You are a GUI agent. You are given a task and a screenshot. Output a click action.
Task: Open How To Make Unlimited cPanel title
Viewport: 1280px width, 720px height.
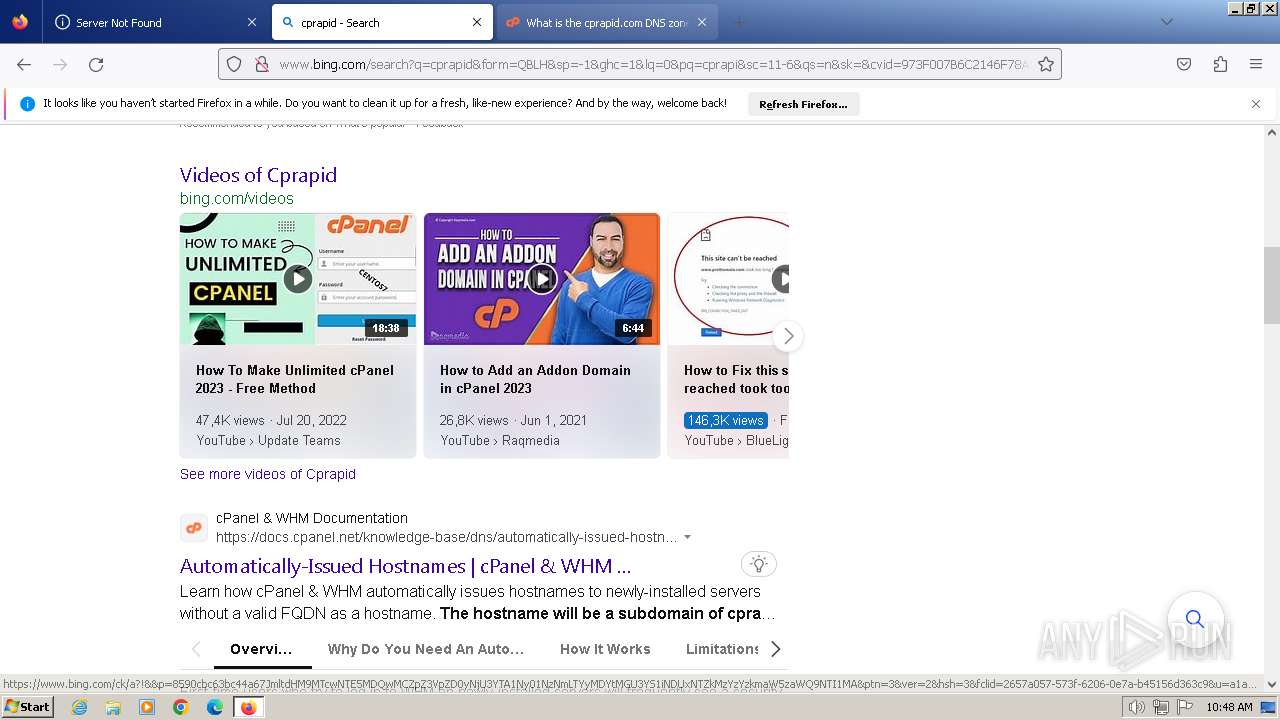click(x=295, y=379)
